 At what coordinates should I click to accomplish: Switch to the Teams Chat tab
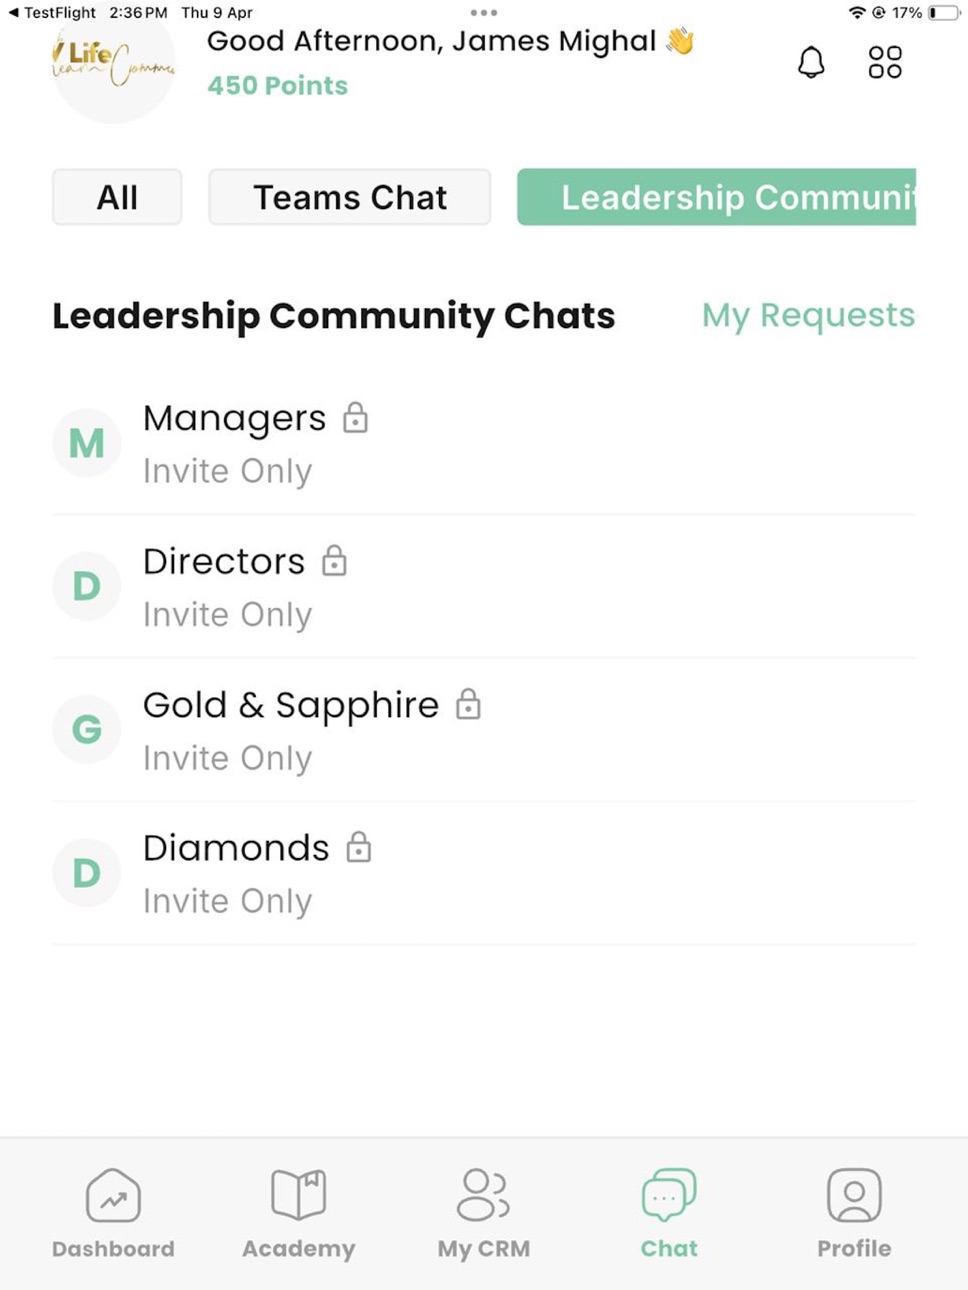coord(349,197)
